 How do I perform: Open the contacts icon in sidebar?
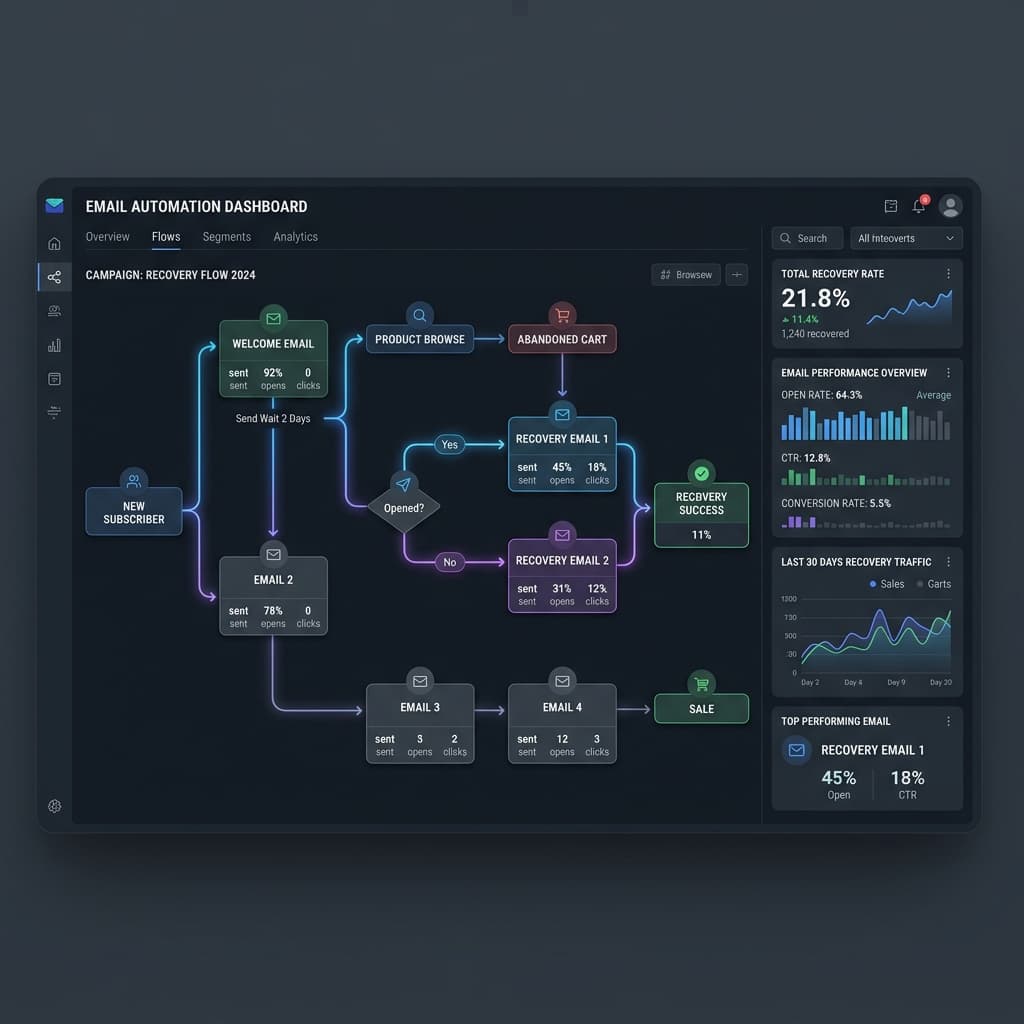pyautogui.click(x=54, y=311)
